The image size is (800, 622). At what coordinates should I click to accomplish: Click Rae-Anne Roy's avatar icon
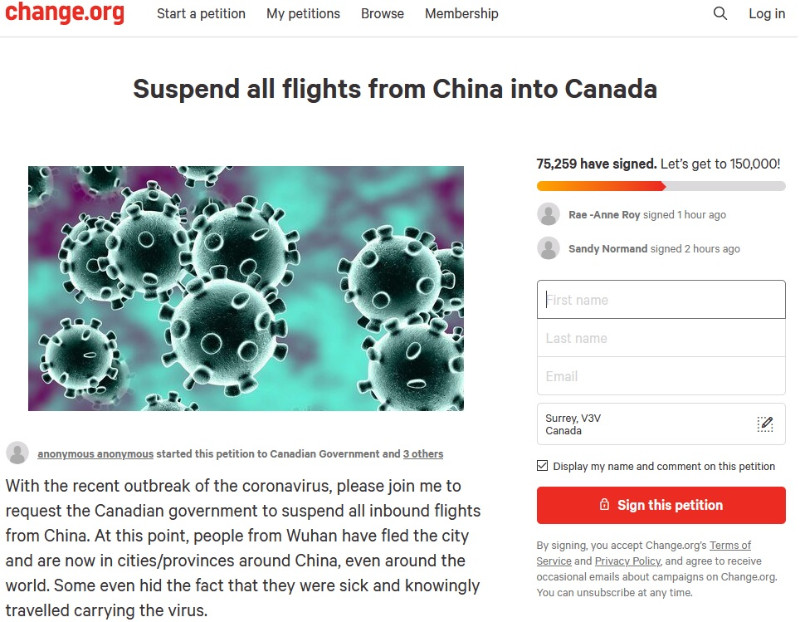coord(548,214)
